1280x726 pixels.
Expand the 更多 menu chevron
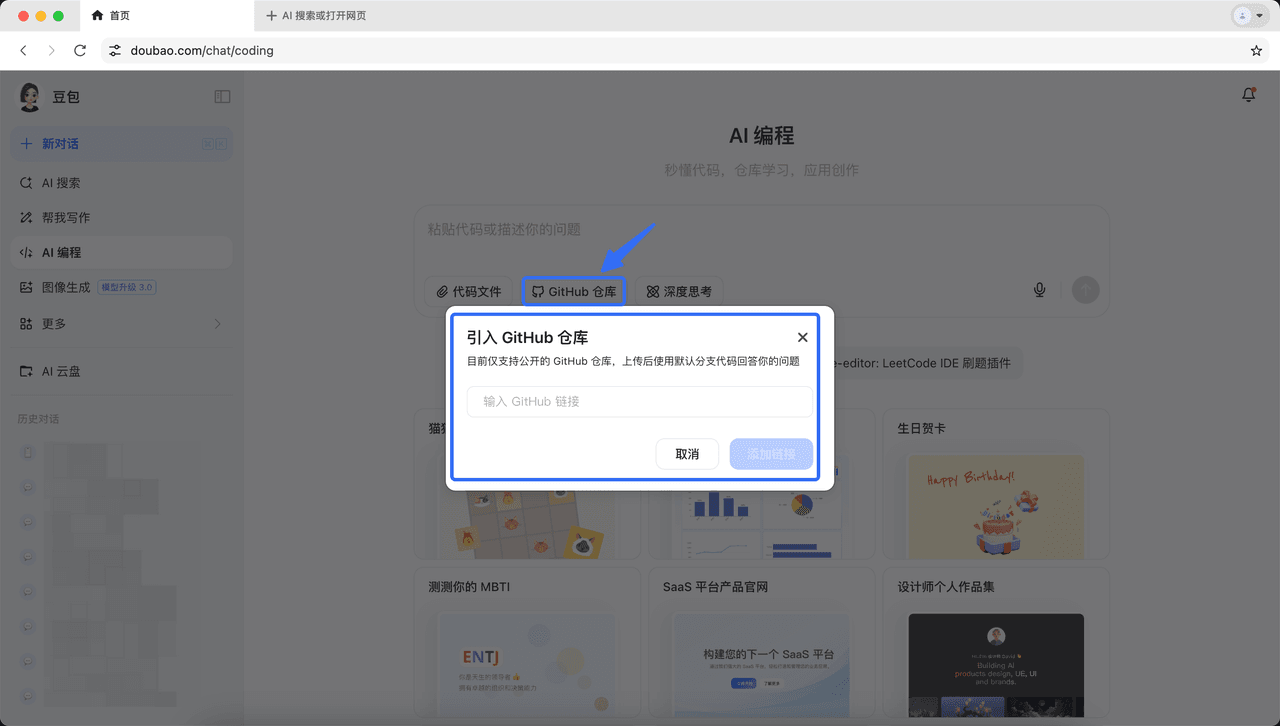tap(217, 324)
